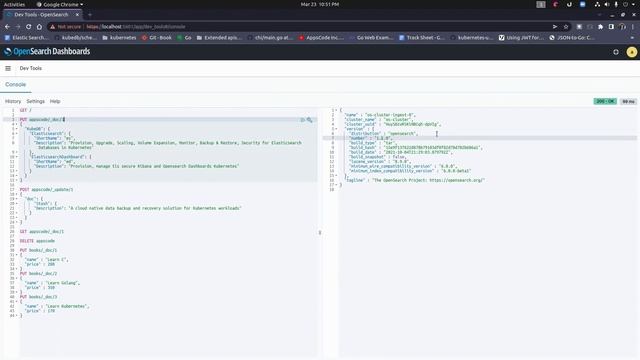Click the Not secure warning icon

53,27
